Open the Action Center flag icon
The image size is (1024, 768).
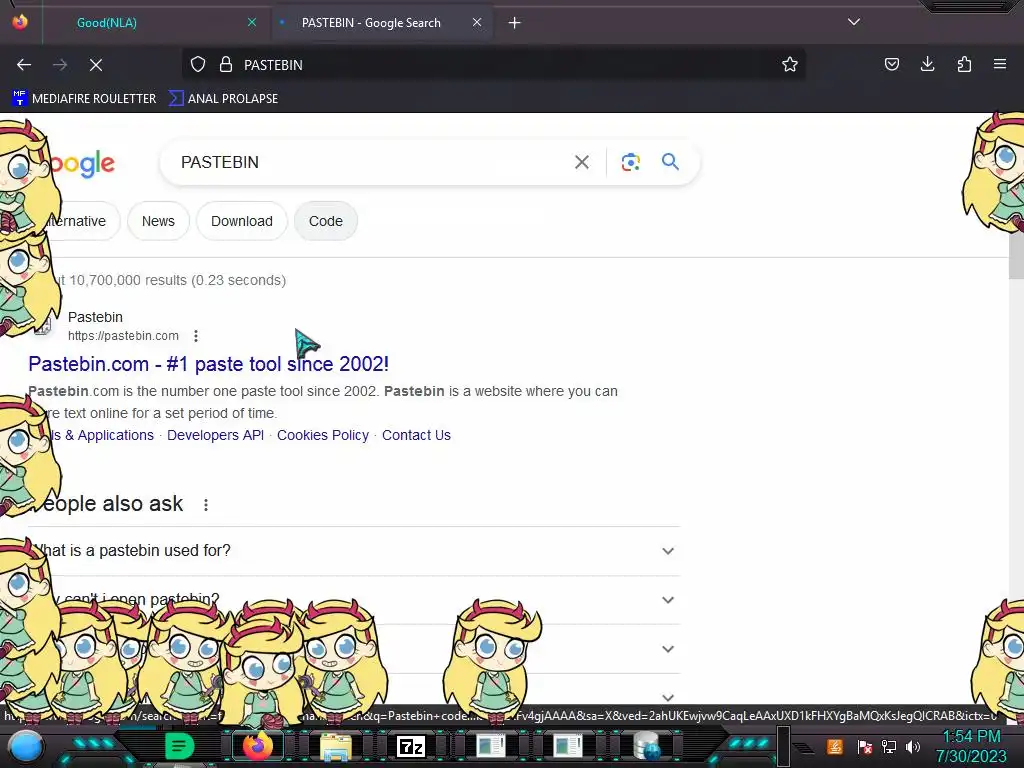(865, 746)
